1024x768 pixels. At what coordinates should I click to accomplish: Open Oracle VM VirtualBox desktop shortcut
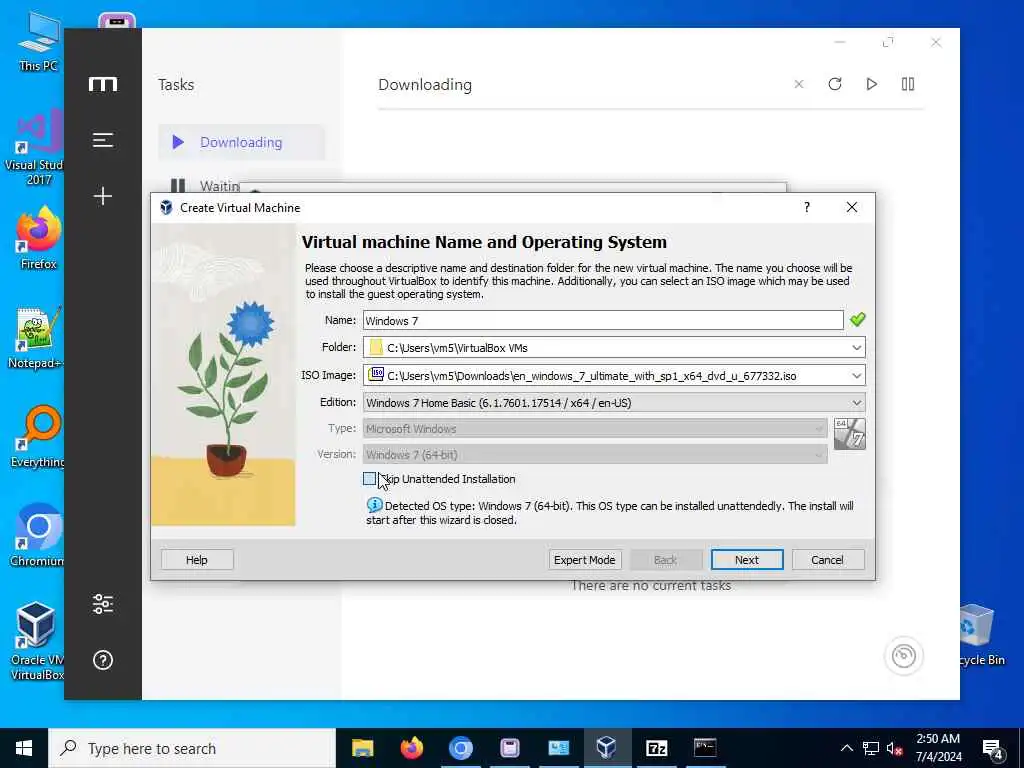click(x=36, y=641)
